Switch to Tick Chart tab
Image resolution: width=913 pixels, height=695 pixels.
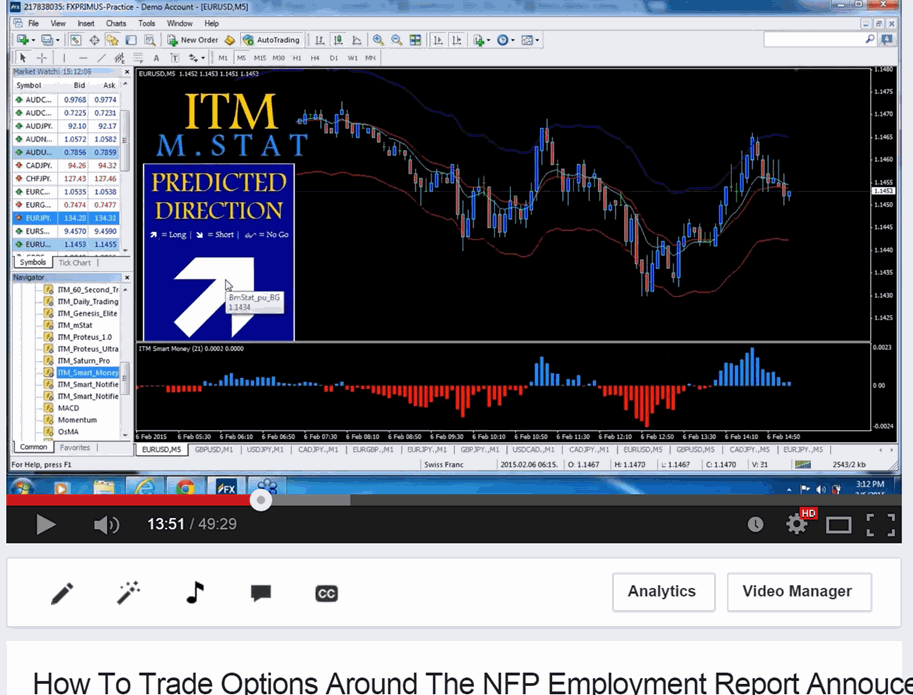tap(75, 263)
